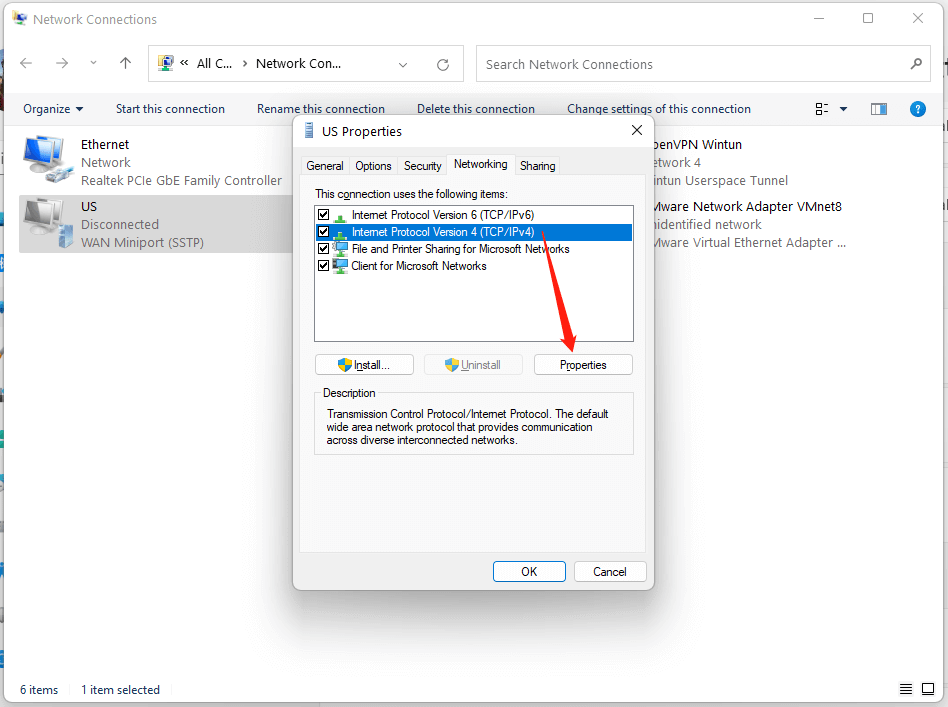Uncheck Internet Protocol Version 4 checkbox
The image size is (948, 707).
(323, 232)
